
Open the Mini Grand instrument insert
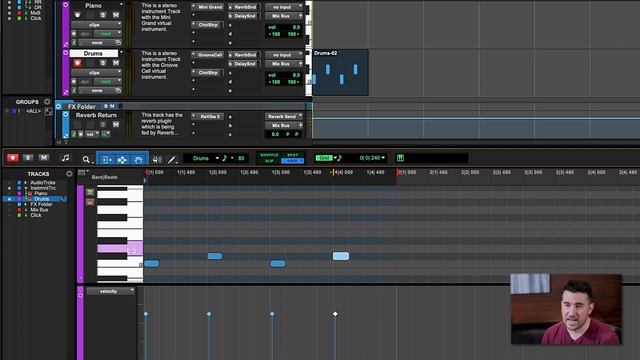click(208, 7)
